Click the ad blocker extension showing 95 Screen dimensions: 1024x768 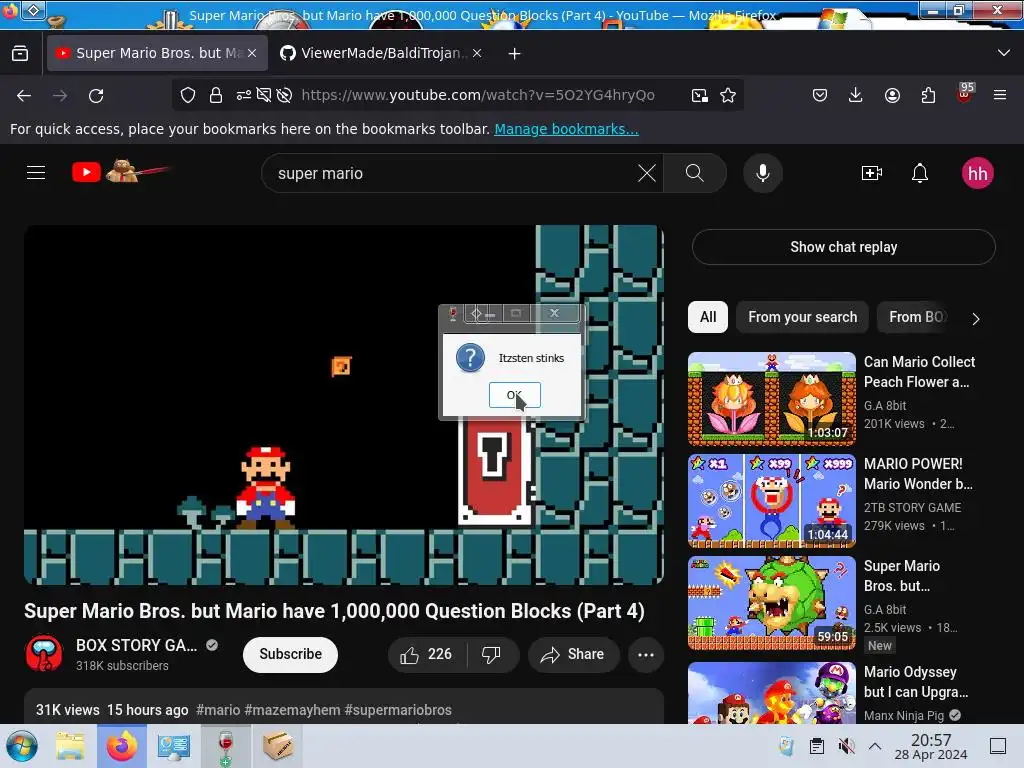[964, 94]
